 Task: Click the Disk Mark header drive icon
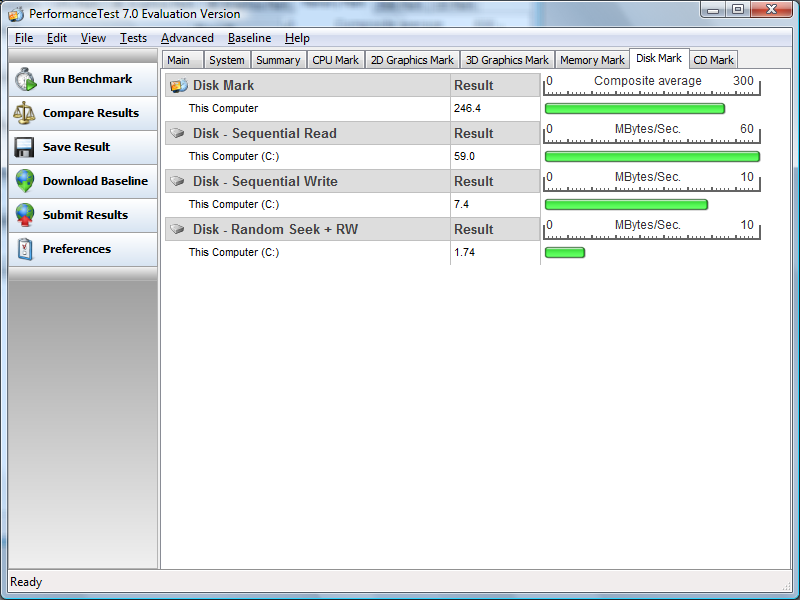pos(178,86)
